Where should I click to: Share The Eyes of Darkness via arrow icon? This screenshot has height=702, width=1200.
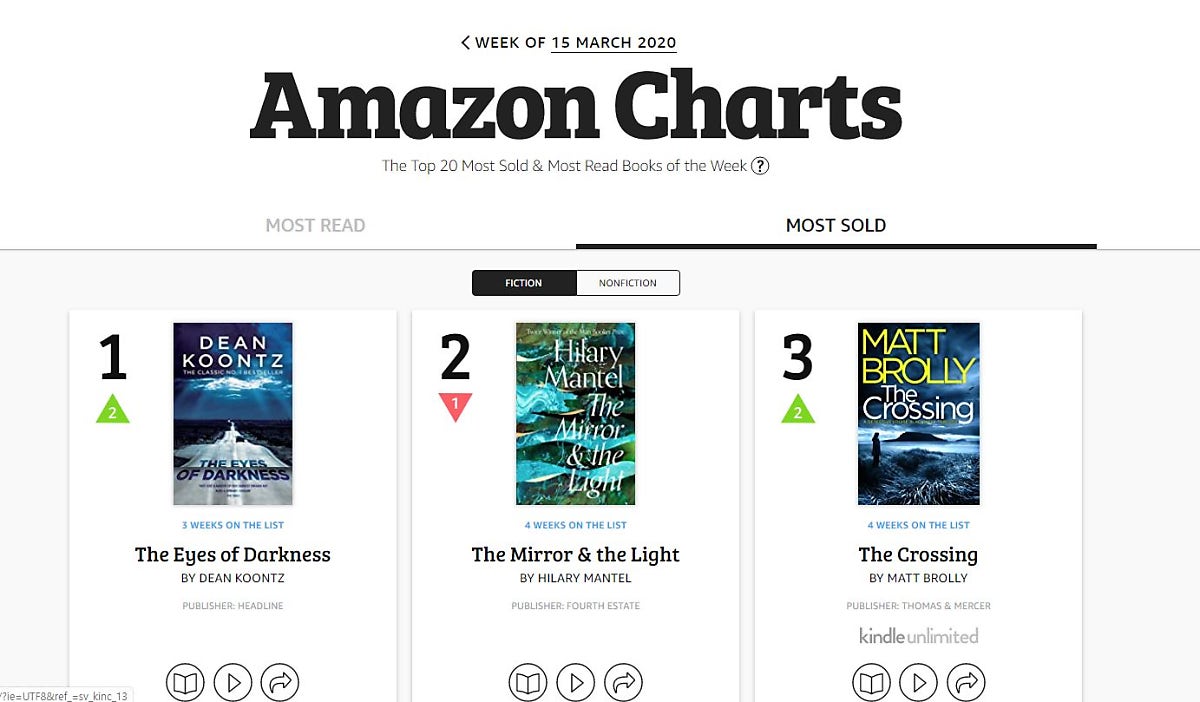[280, 683]
